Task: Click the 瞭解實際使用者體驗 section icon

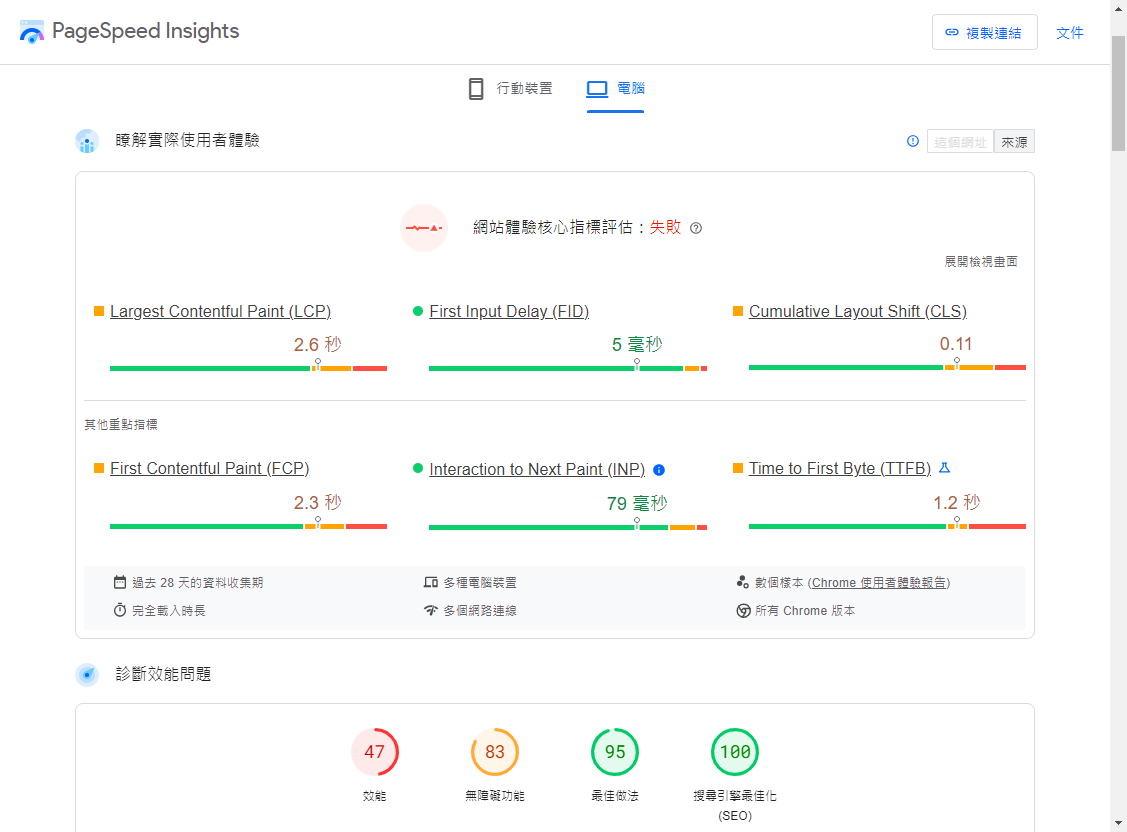Action: [x=87, y=141]
